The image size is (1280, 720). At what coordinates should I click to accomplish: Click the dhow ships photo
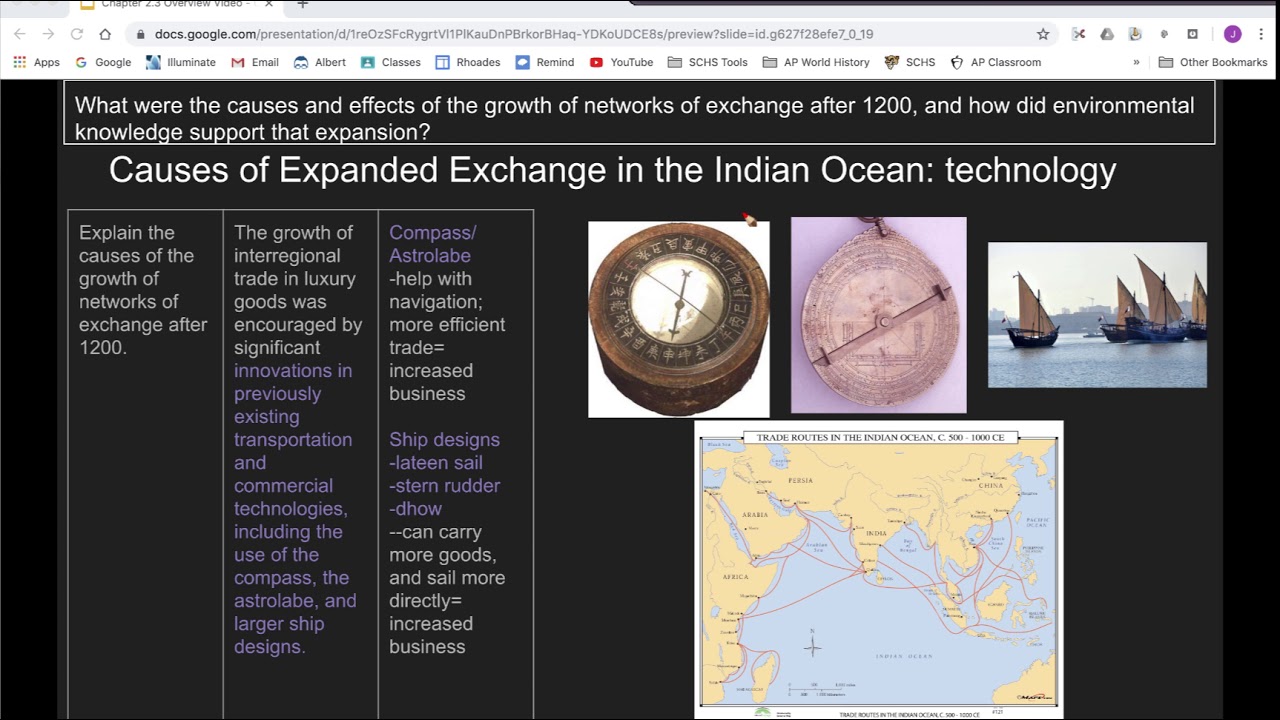[x=1097, y=315]
